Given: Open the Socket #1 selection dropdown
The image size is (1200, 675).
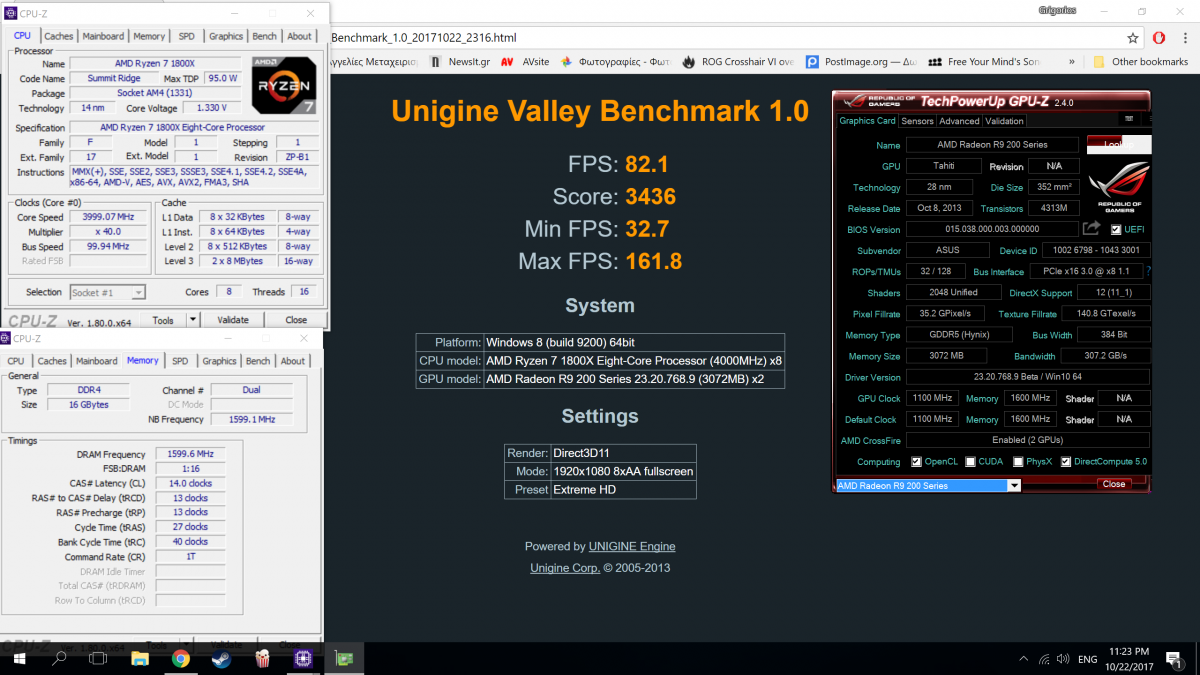Looking at the screenshot, I should (x=108, y=292).
